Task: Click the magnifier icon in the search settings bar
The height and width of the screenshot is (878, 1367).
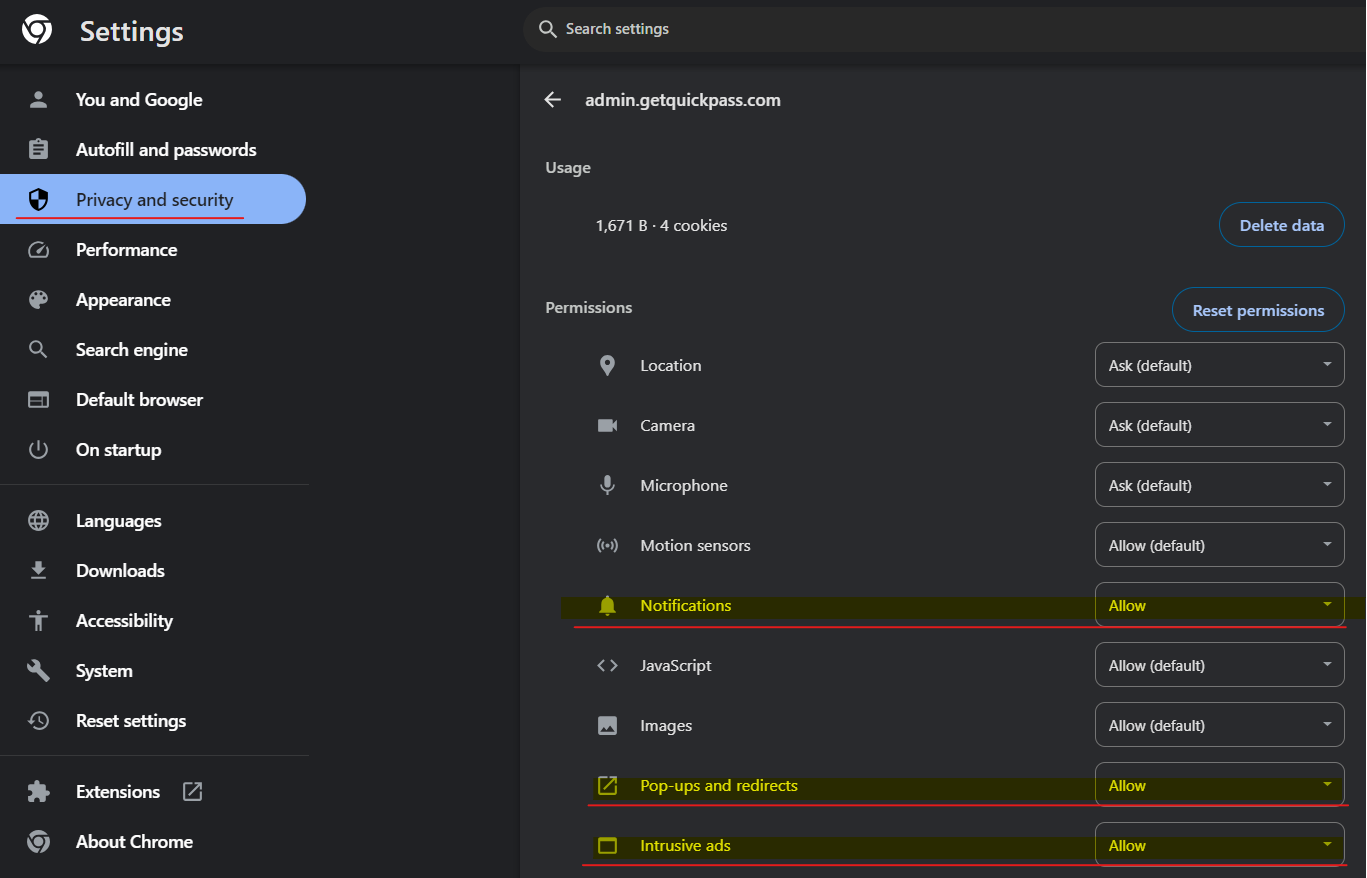Action: (x=547, y=29)
